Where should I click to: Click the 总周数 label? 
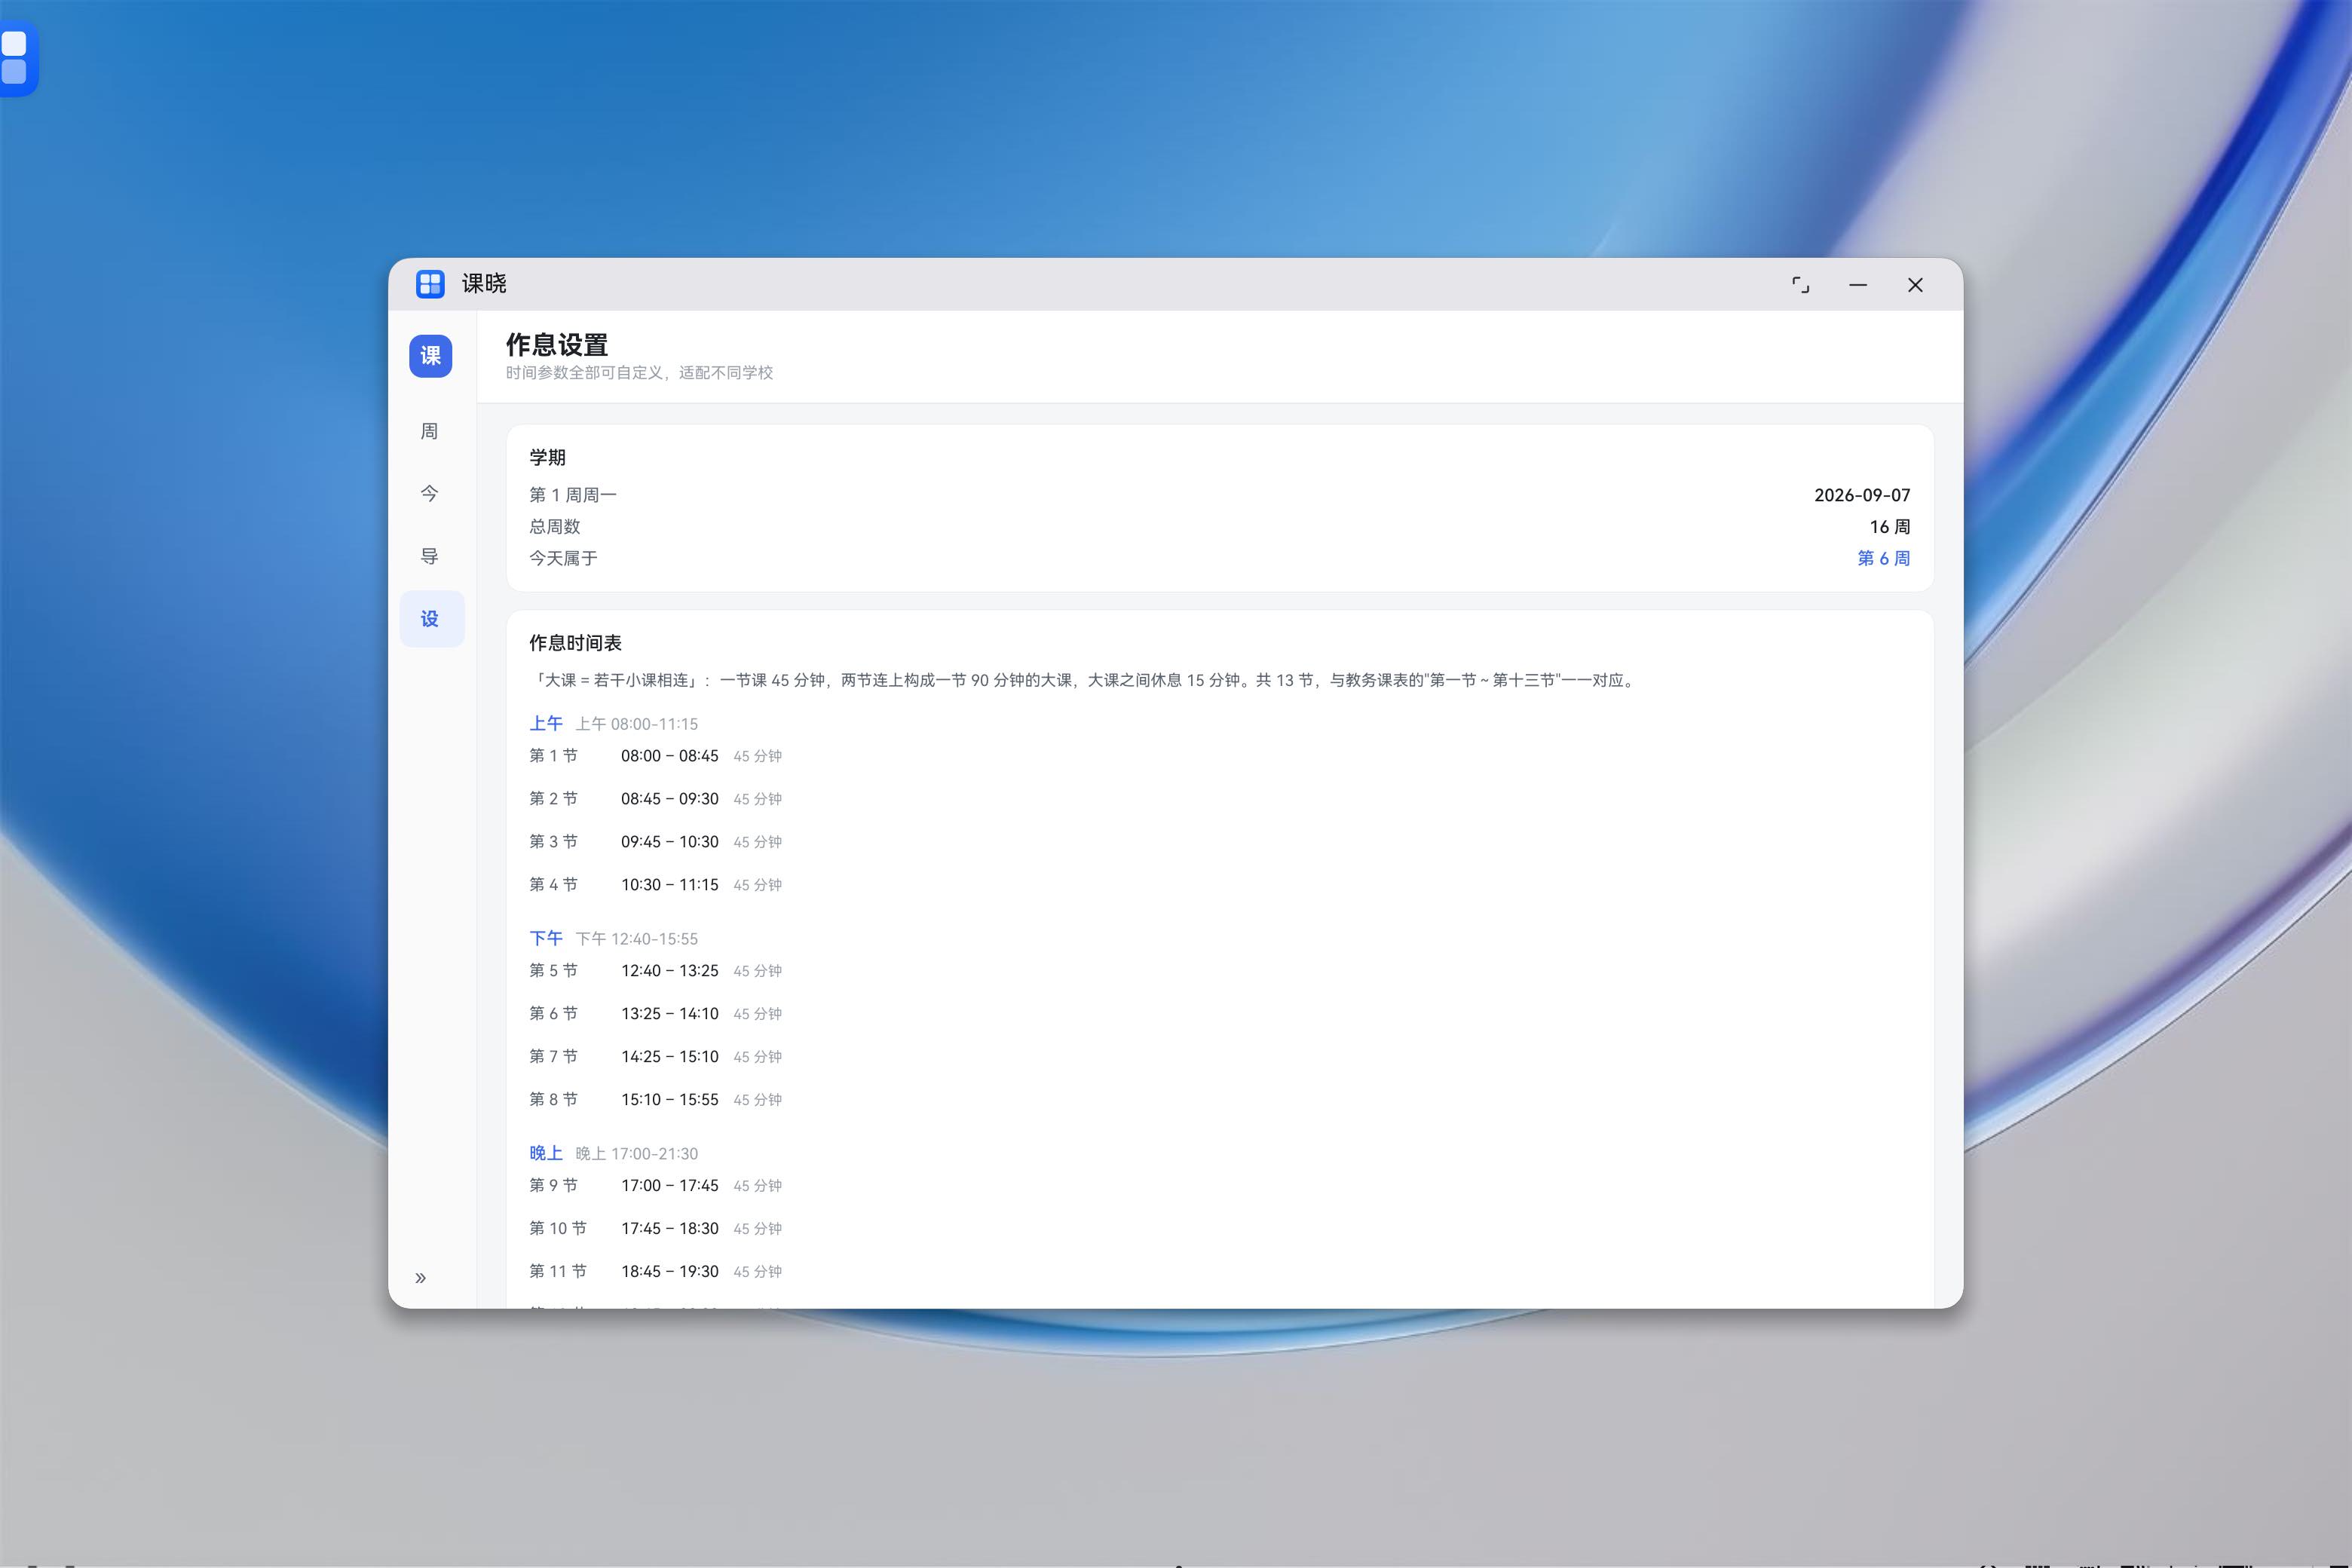click(555, 527)
